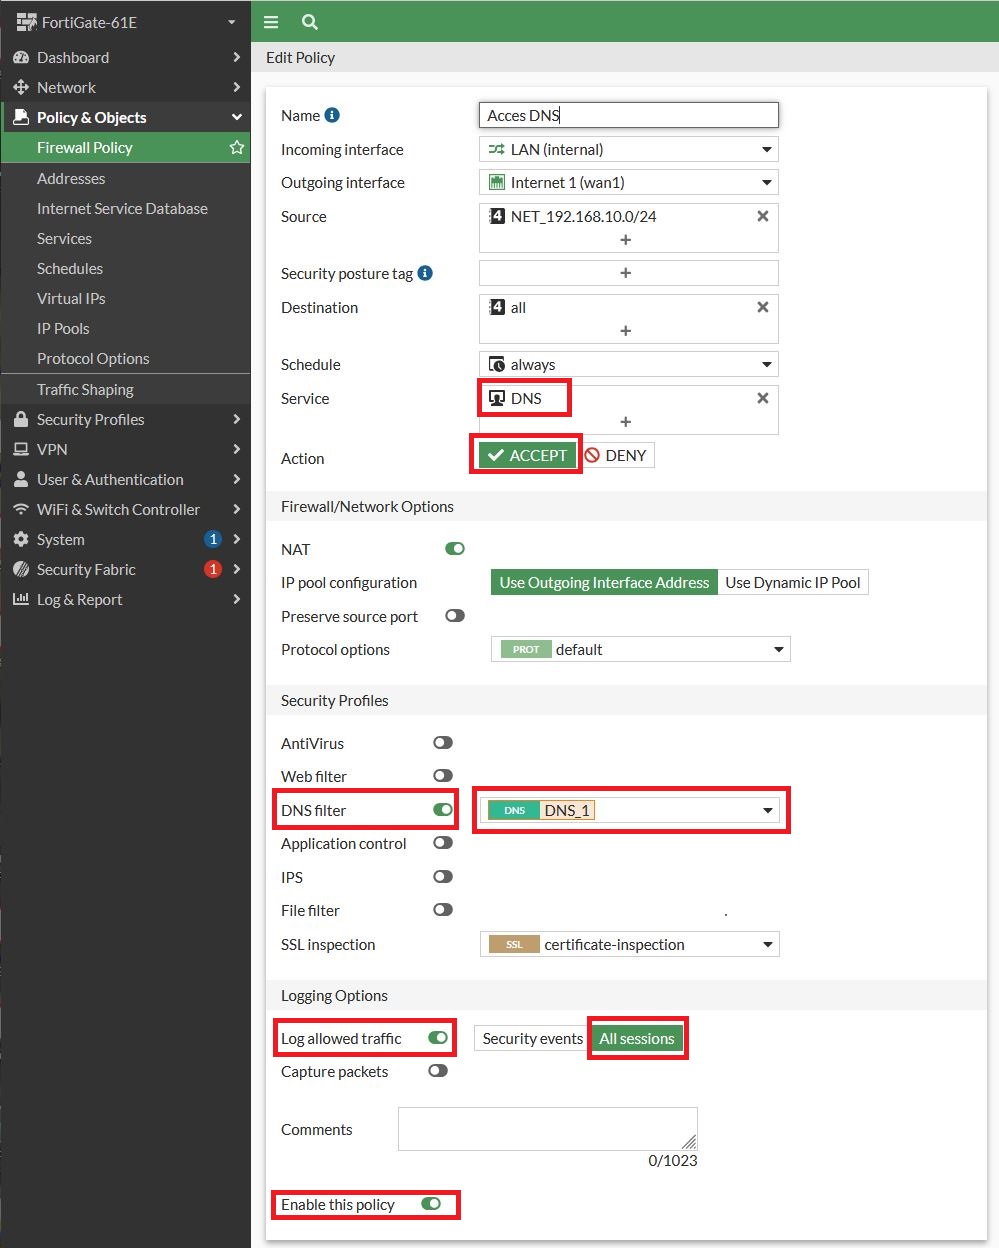The width and height of the screenshot is (999, 1248).
Task: Remove the DNS service with X icon
Action: click(763, 398)
